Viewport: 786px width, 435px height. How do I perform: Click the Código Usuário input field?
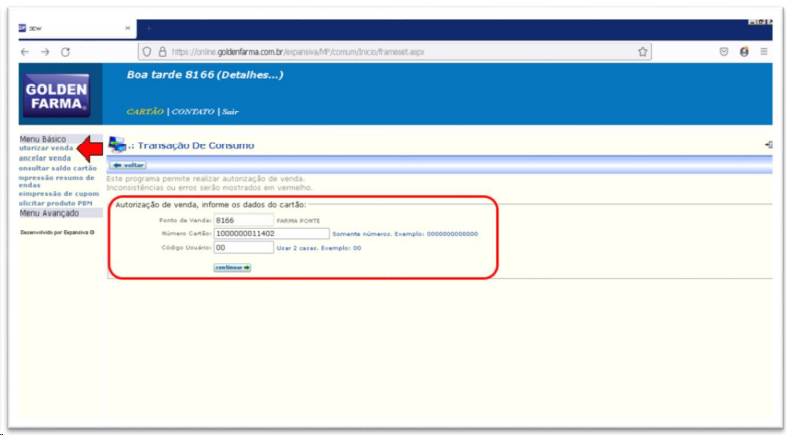click(244, 248)
